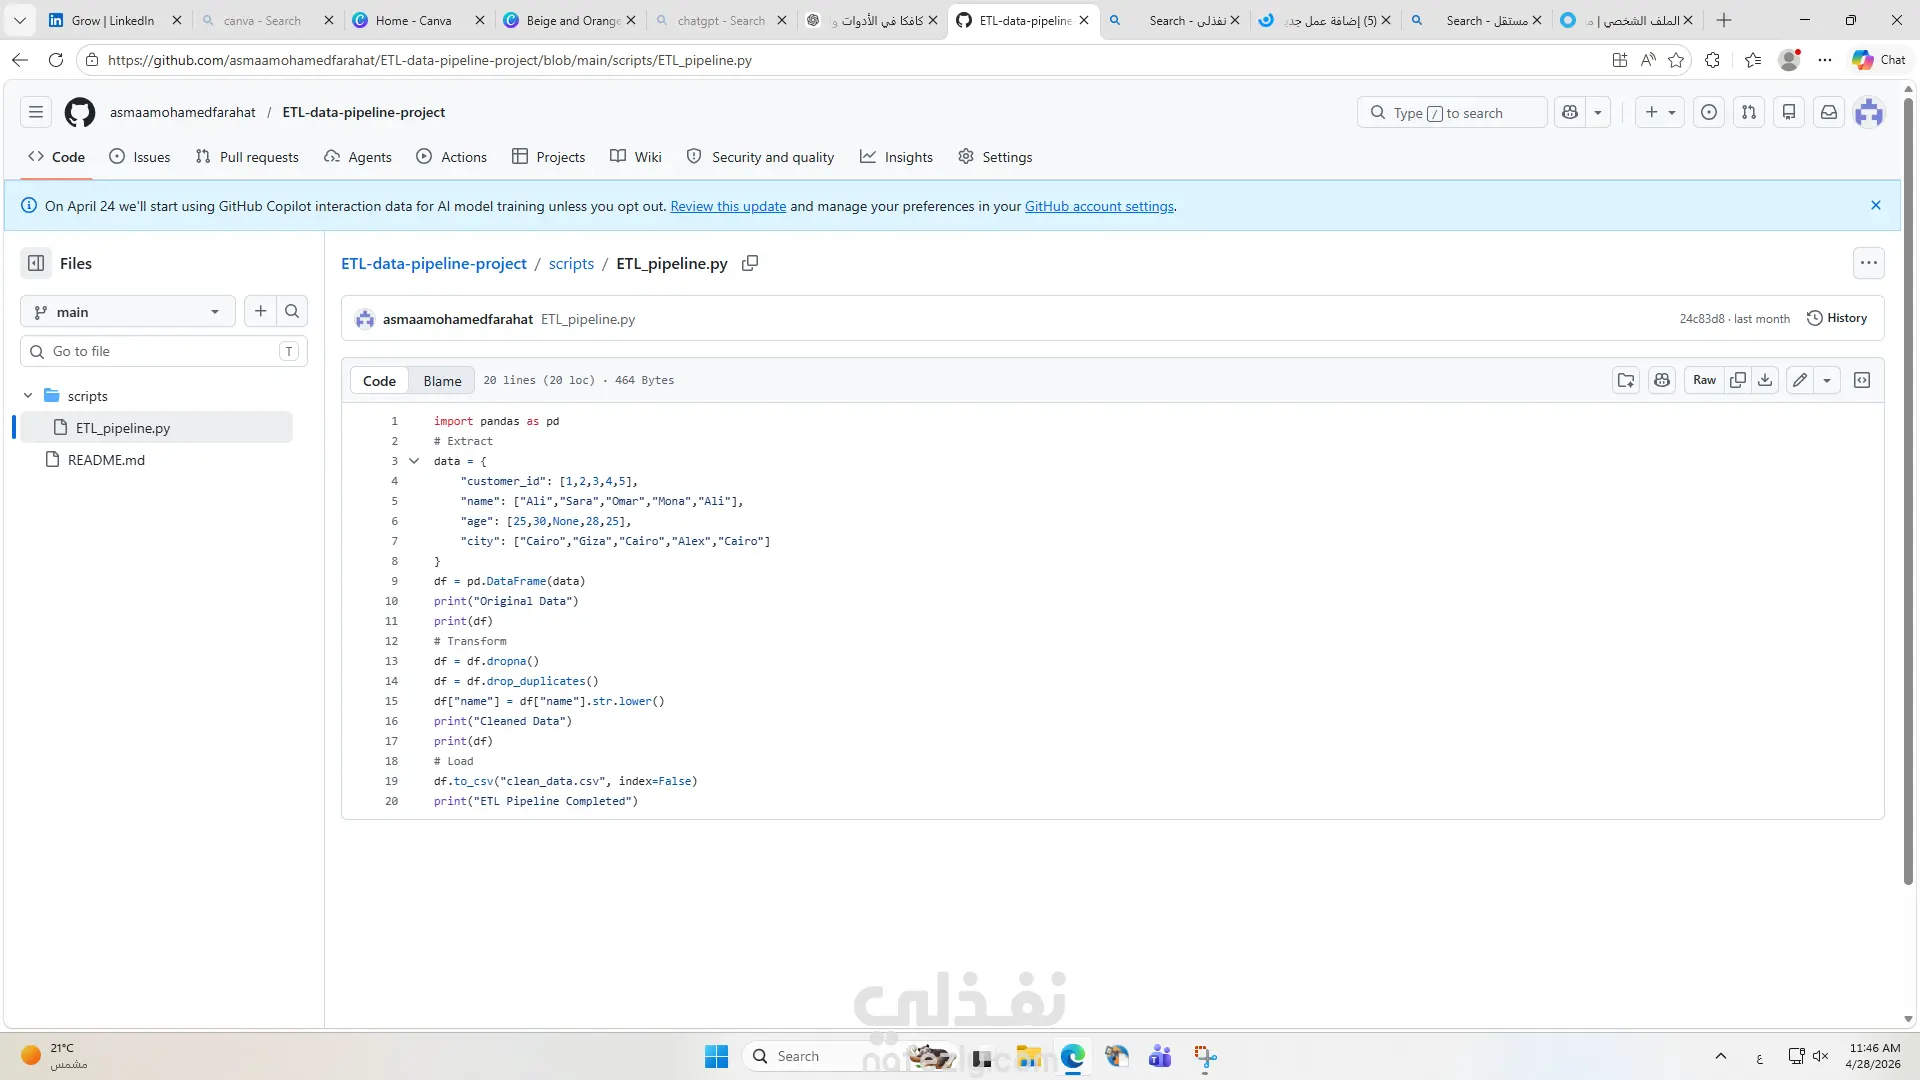View the file History

[x=1837, y=318]
